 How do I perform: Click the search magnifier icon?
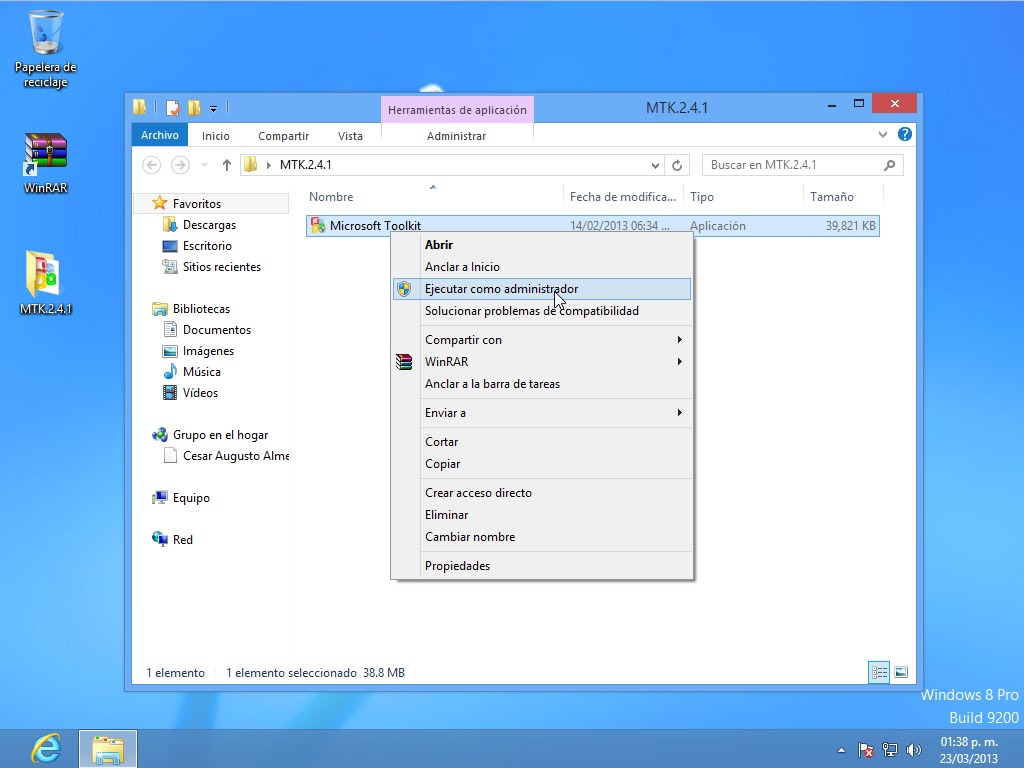[x=889, y=165]
